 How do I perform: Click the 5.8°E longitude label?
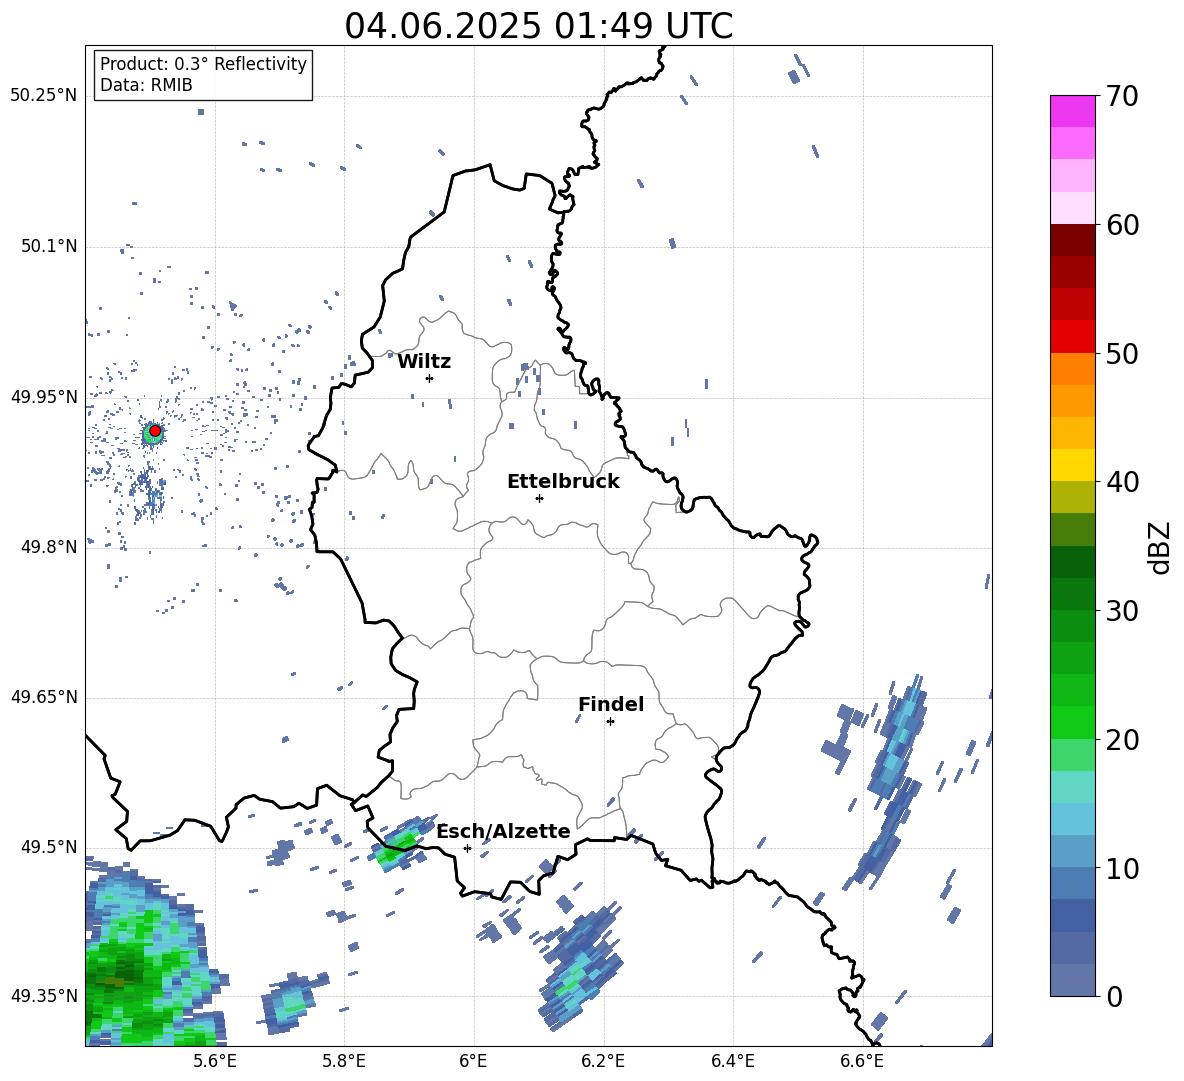coord(344,1061)
